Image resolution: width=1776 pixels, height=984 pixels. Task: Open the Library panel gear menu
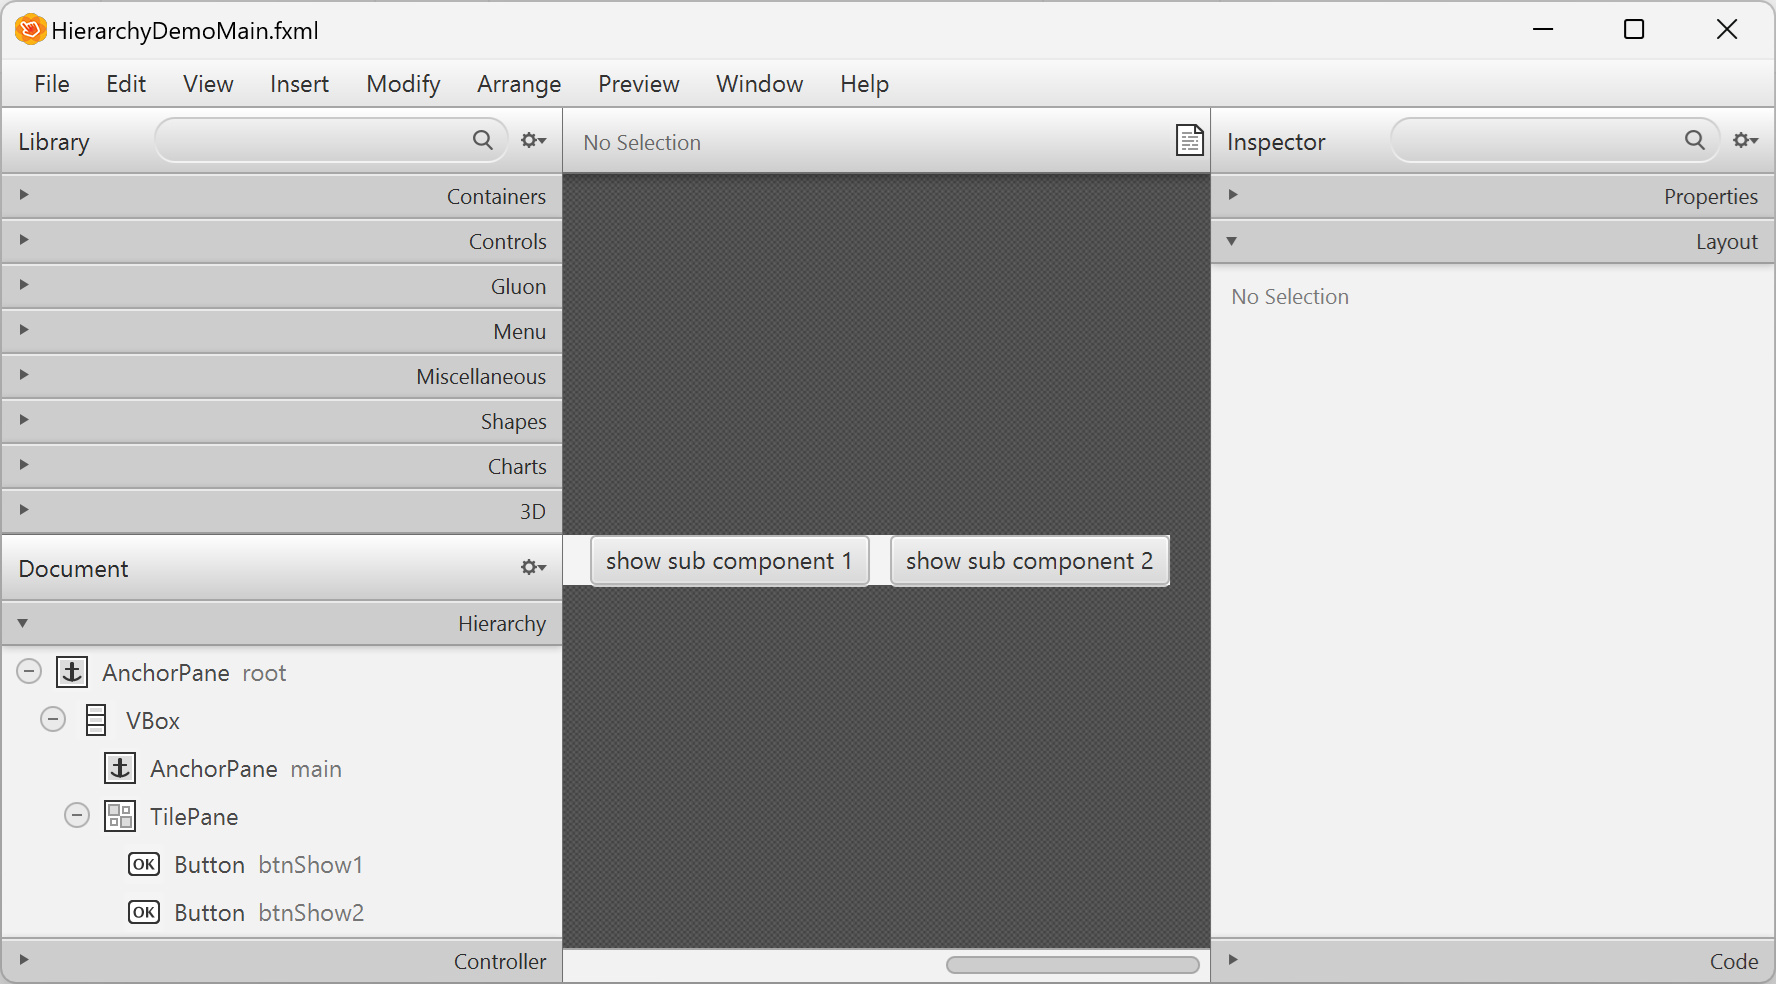coord(533,140)
